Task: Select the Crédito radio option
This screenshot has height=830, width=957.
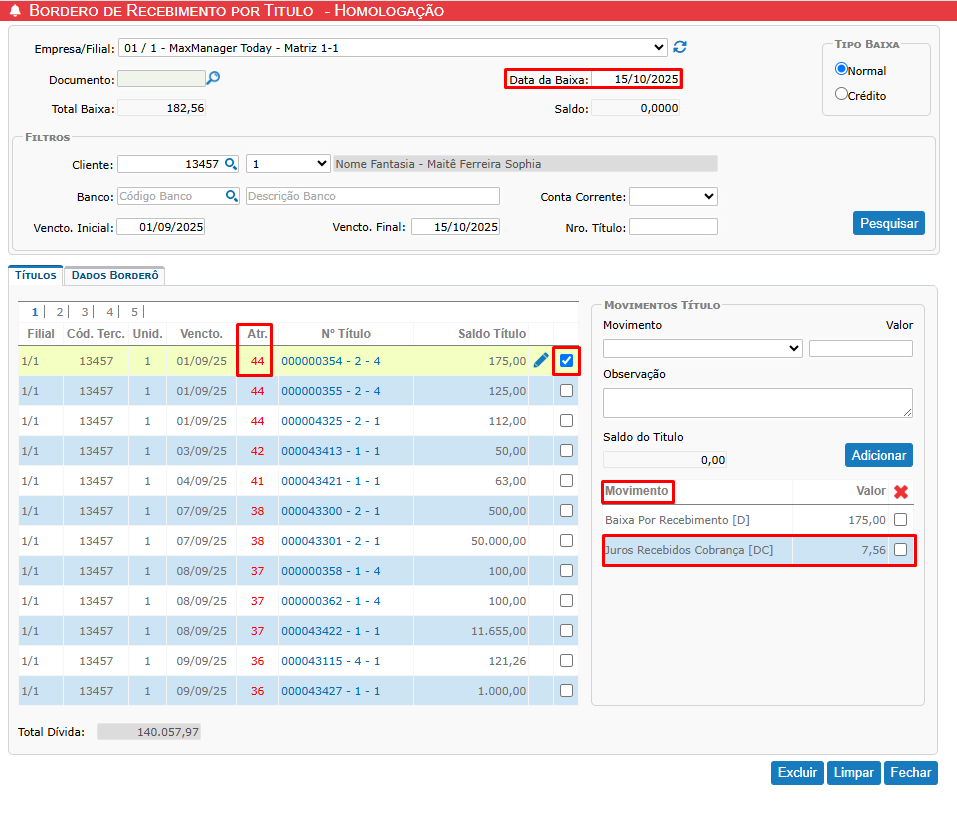Action: [x=841, y=95]
